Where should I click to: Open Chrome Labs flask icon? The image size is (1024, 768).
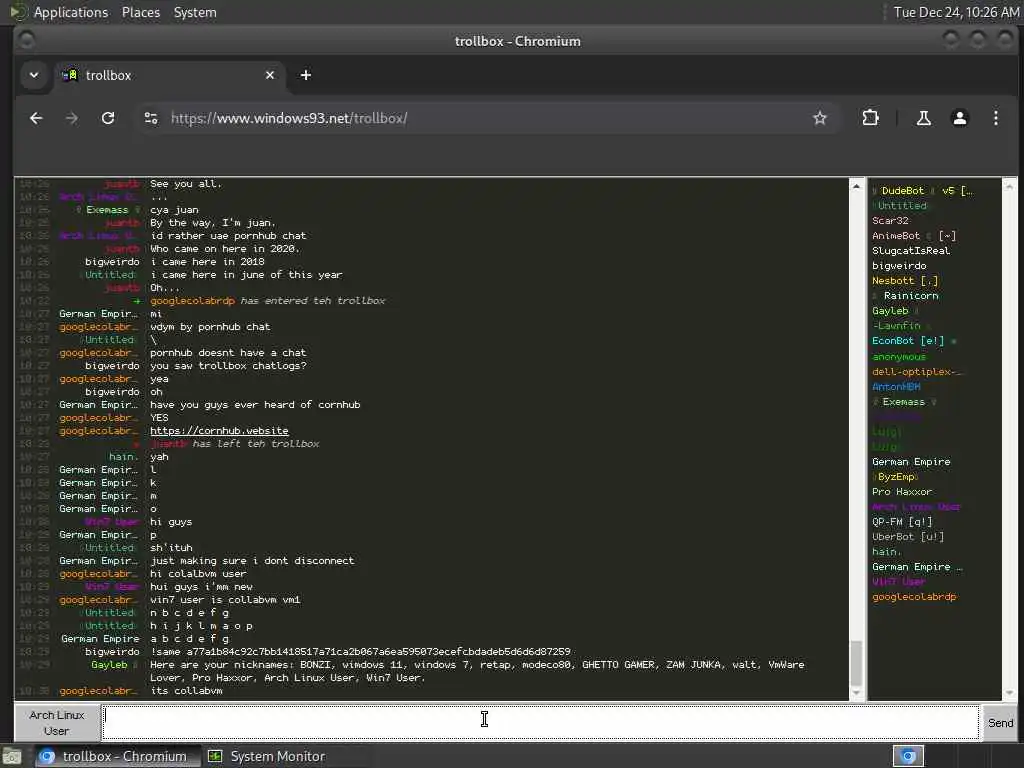923,118
